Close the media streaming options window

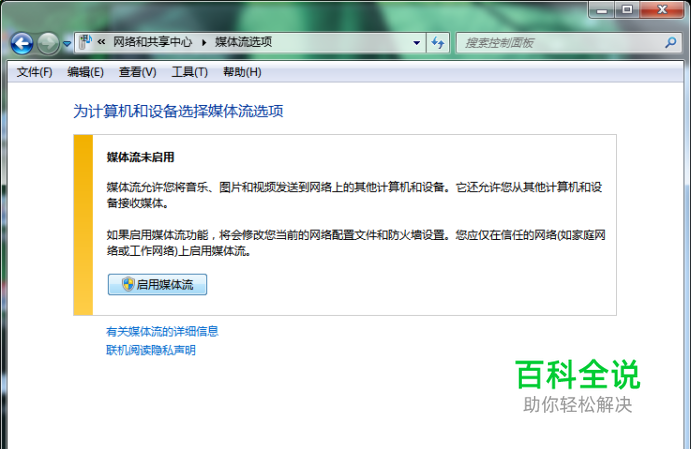point(662,10)
